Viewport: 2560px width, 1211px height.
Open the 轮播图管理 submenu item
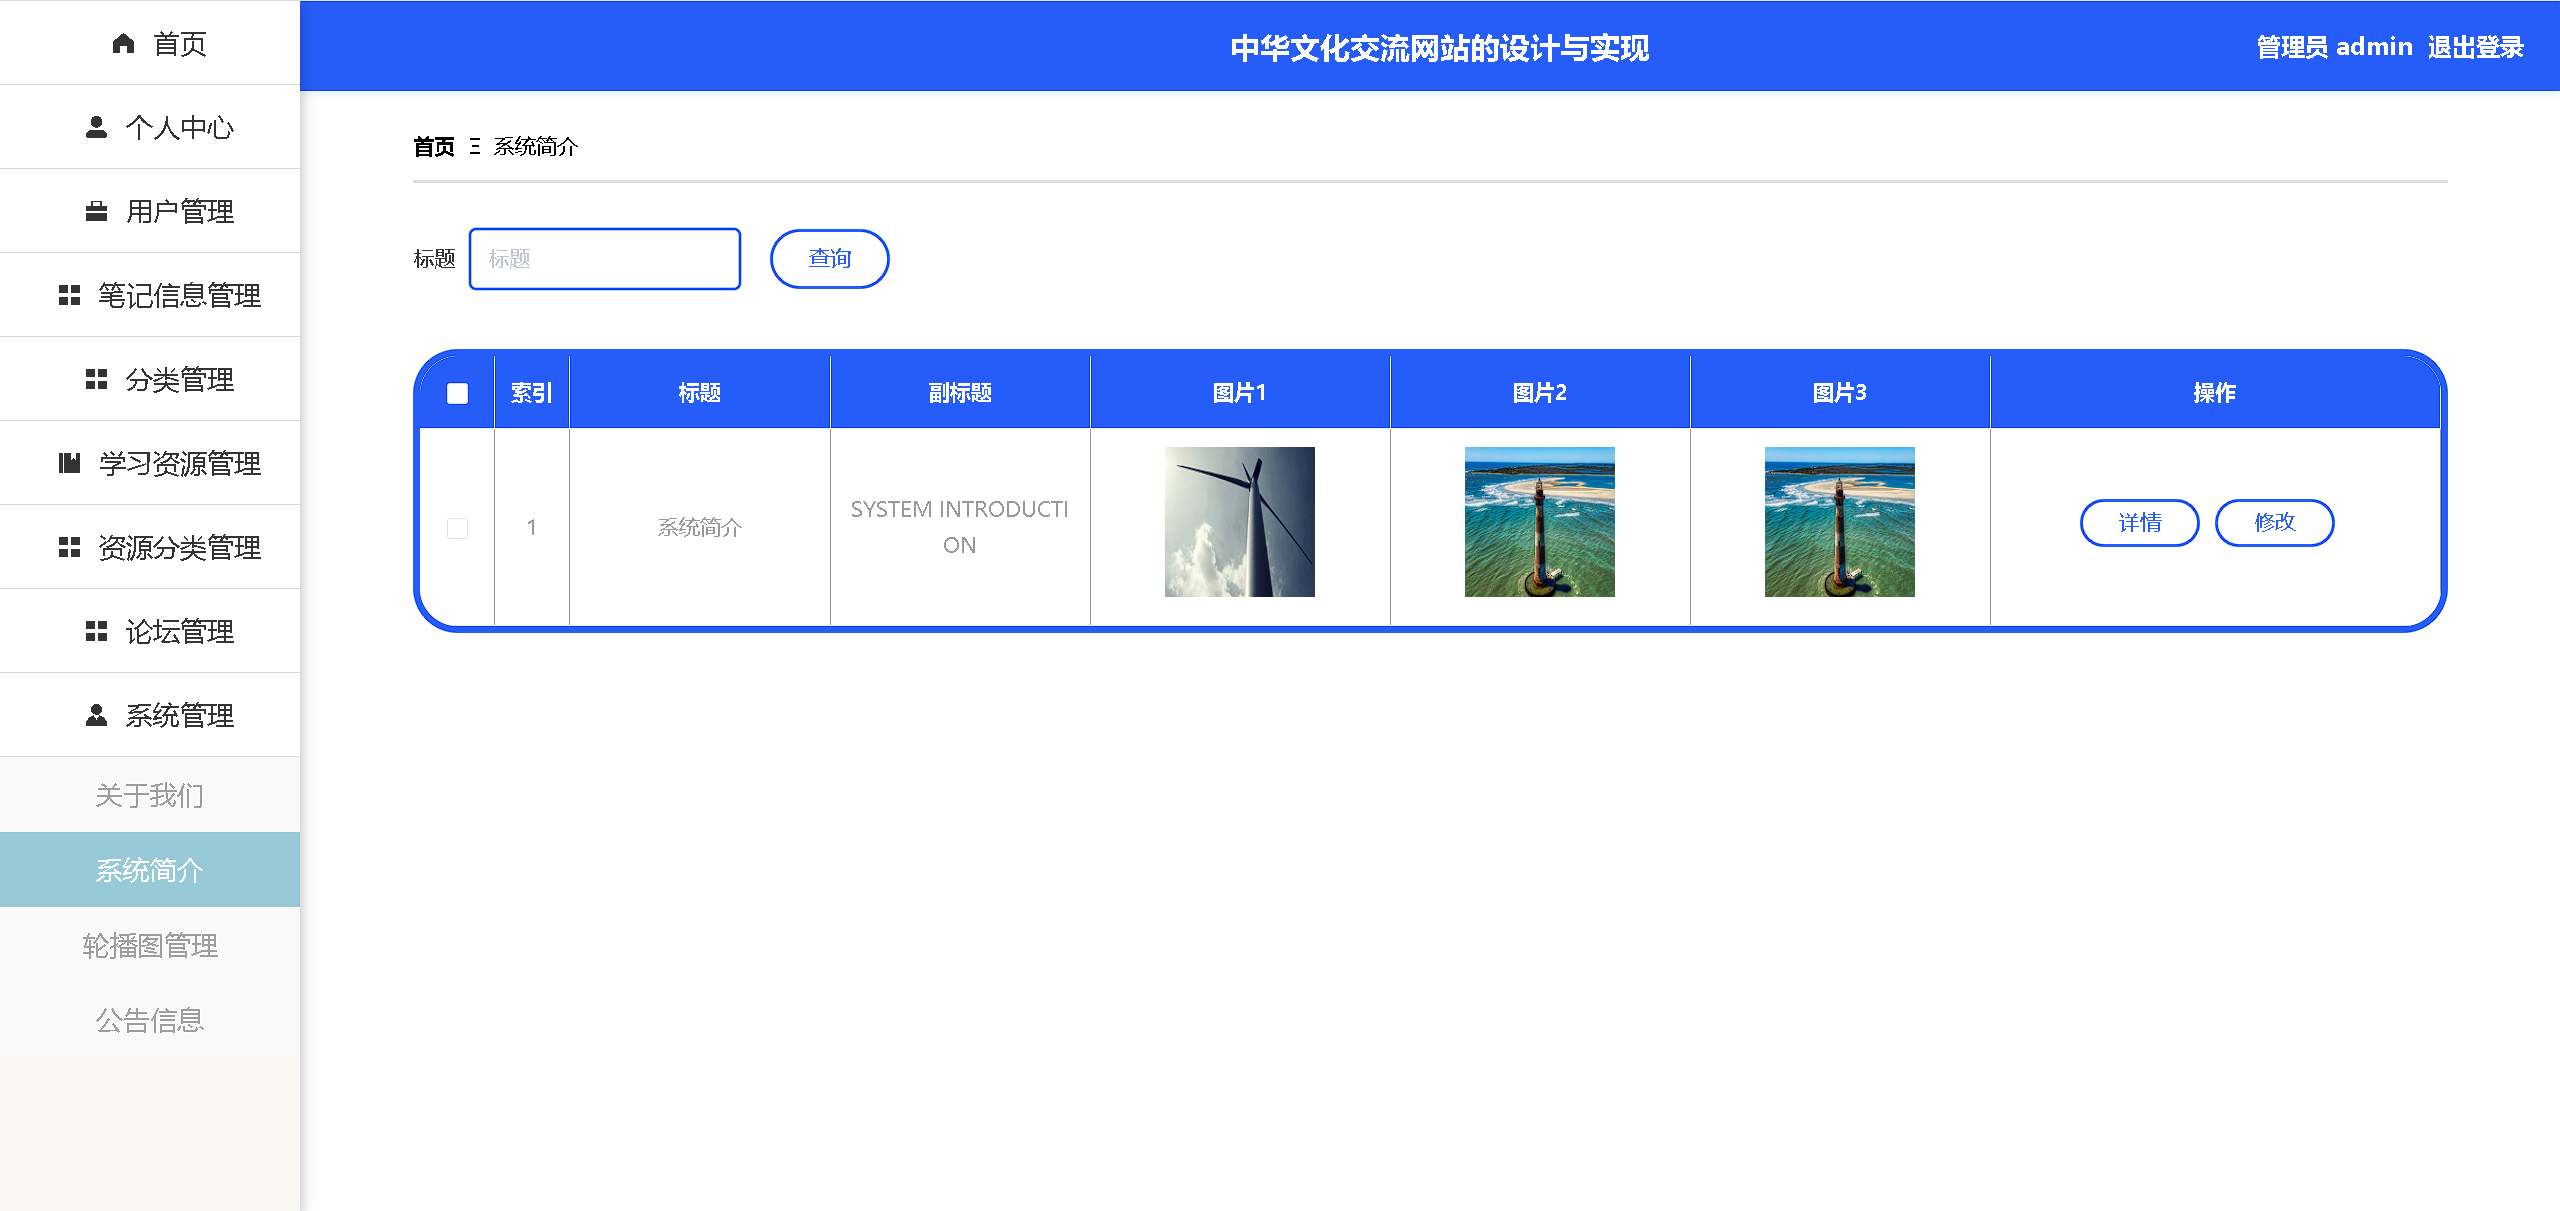pyautogui.click(x=150, y=945)
